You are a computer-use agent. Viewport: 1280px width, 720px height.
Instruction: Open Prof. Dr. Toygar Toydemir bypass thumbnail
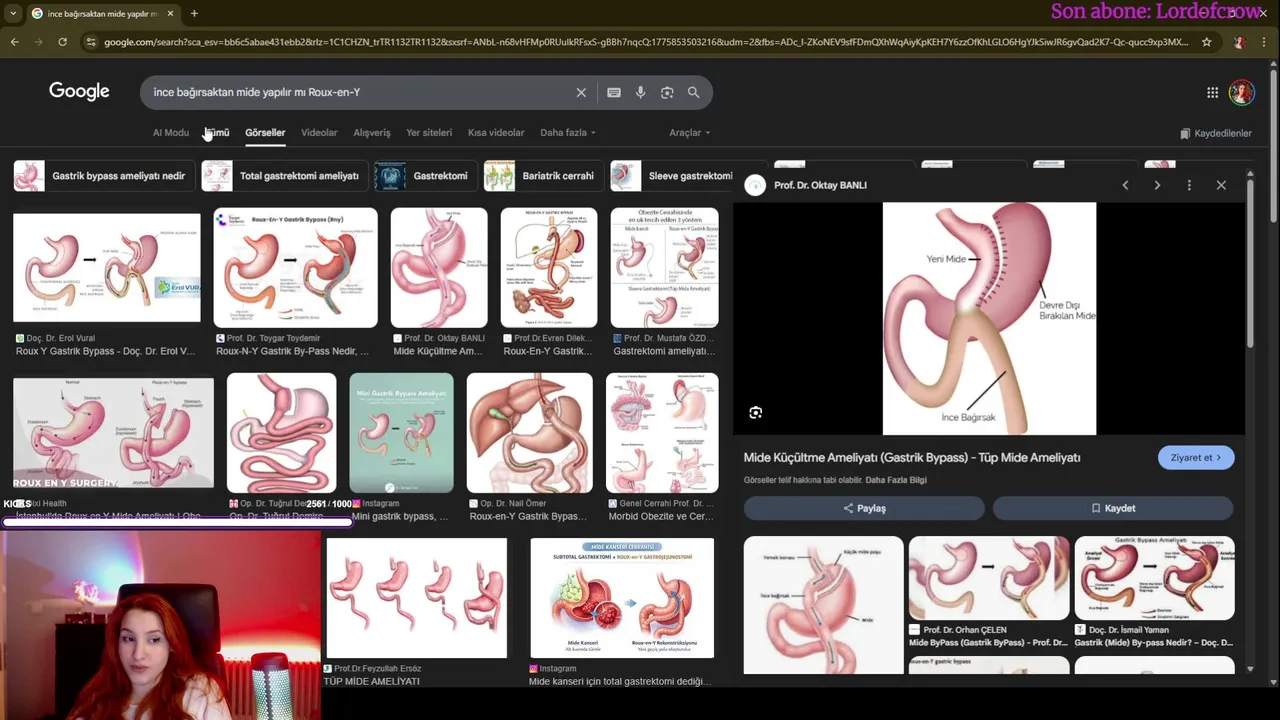[x=296, y=267]
